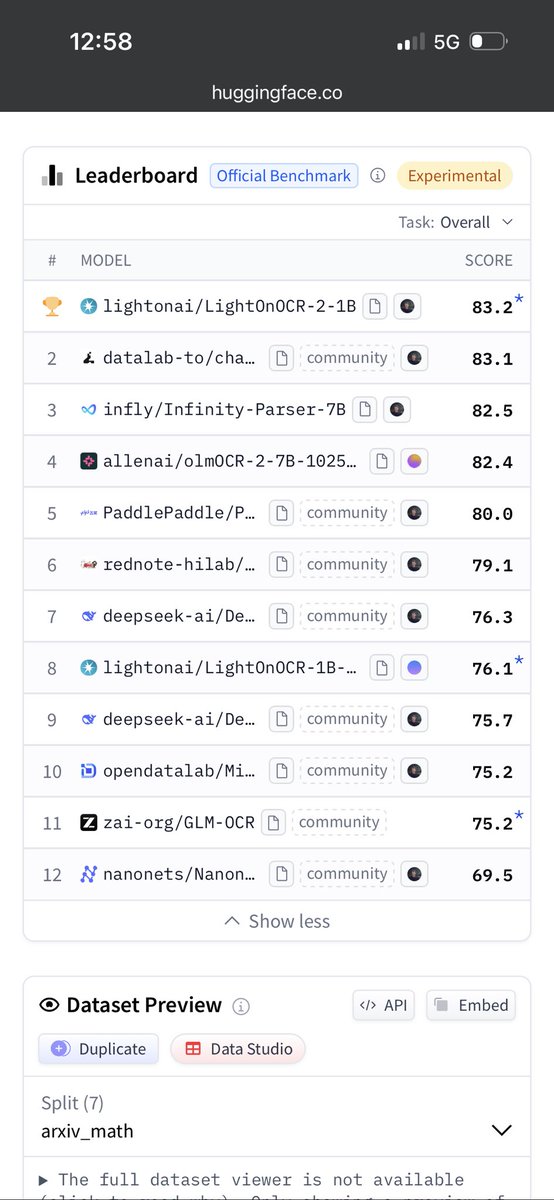Image resolution: width=554 pixels, height=1200 pixels.
Task: Click the Duplicate button
Action: [98, 1049]
